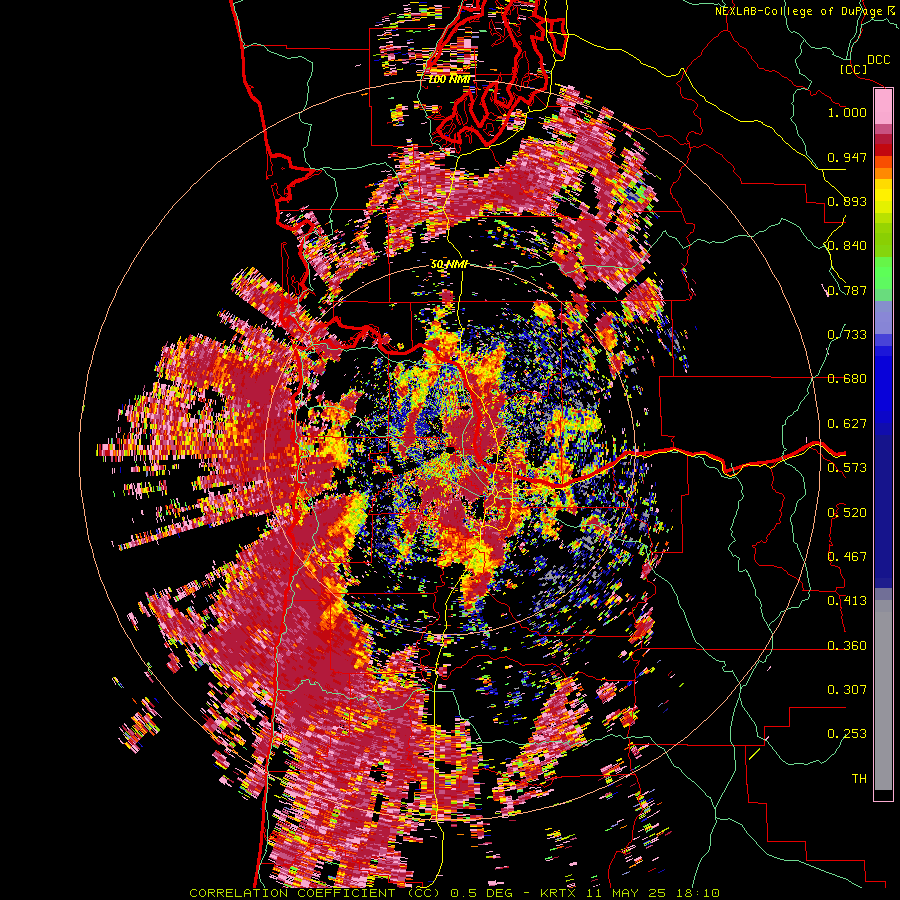The height and width of the screenshot is (900, 900).
Task: Click the TH threshold label
Action: [x=859, y=779]
